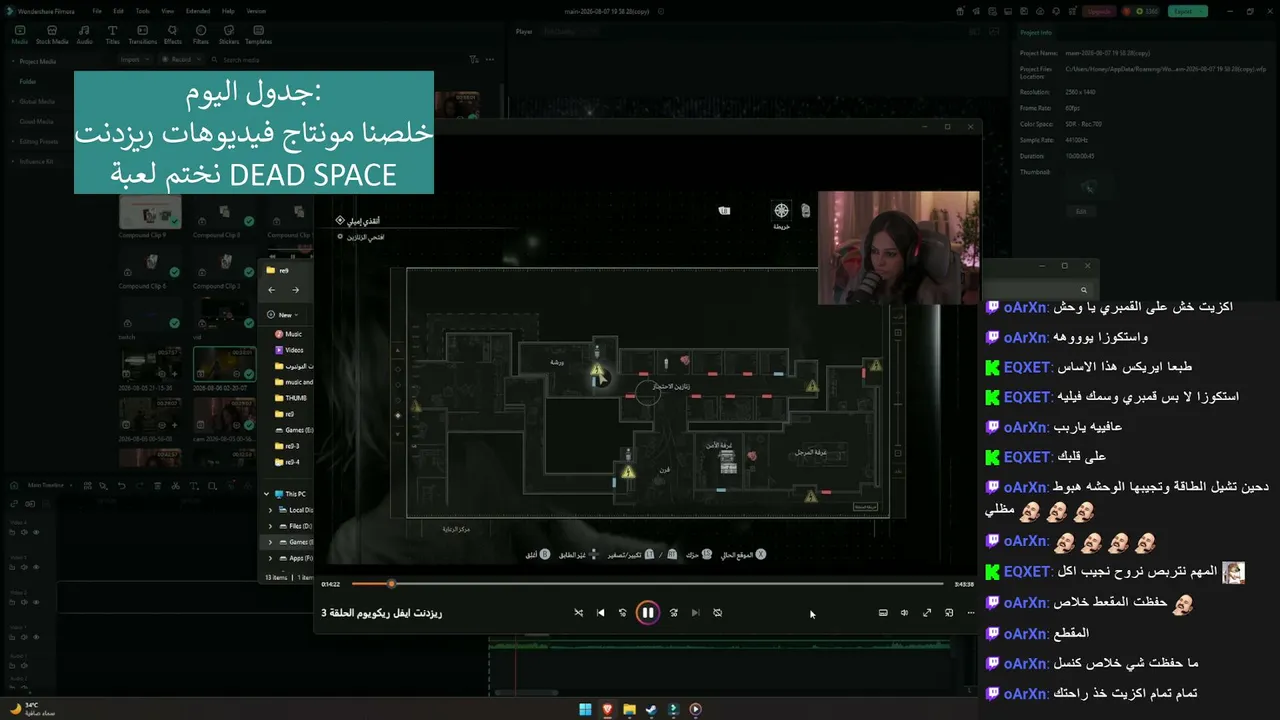Image resolution: width=1280 pixels, height=720 pixels.
Task: Click the skip-forward button right of pause
Action: click(673, 613)
